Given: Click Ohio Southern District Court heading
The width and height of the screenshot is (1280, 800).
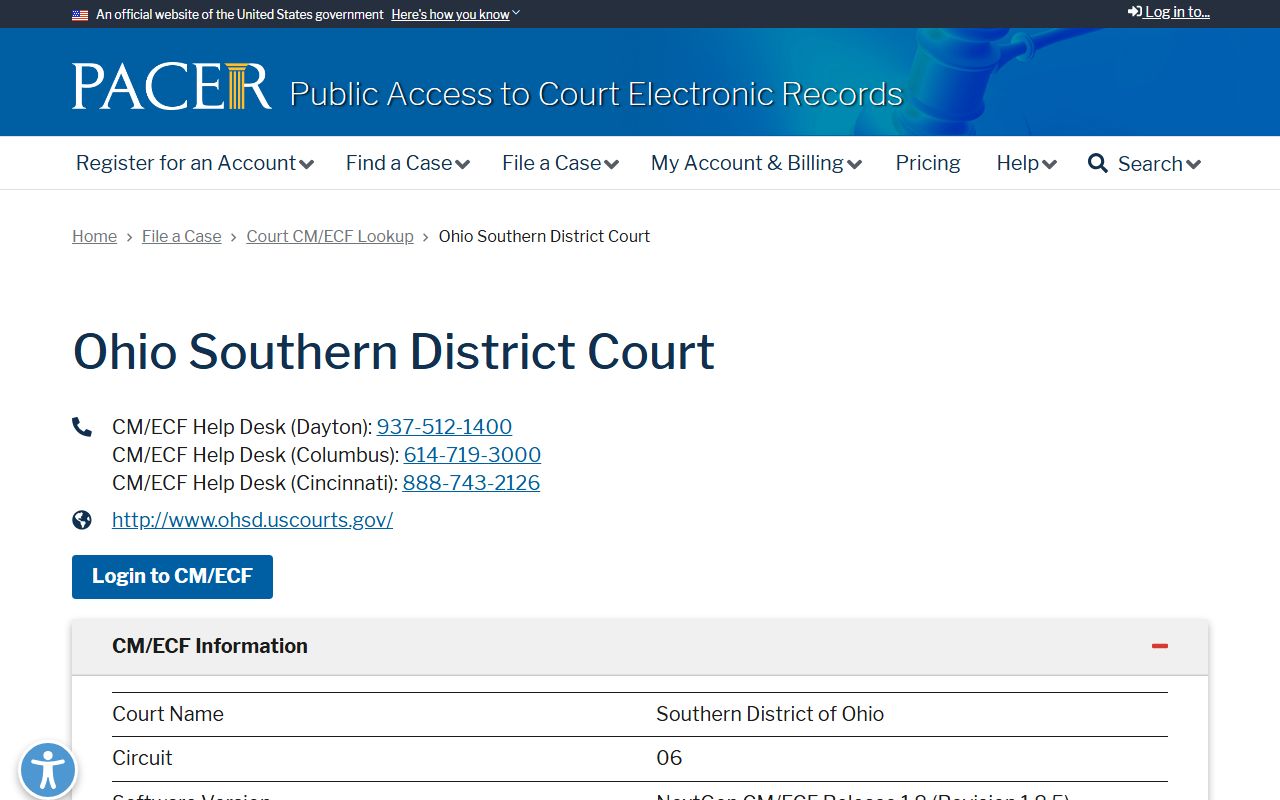Looking at the screenshot, I should (394, 352).
